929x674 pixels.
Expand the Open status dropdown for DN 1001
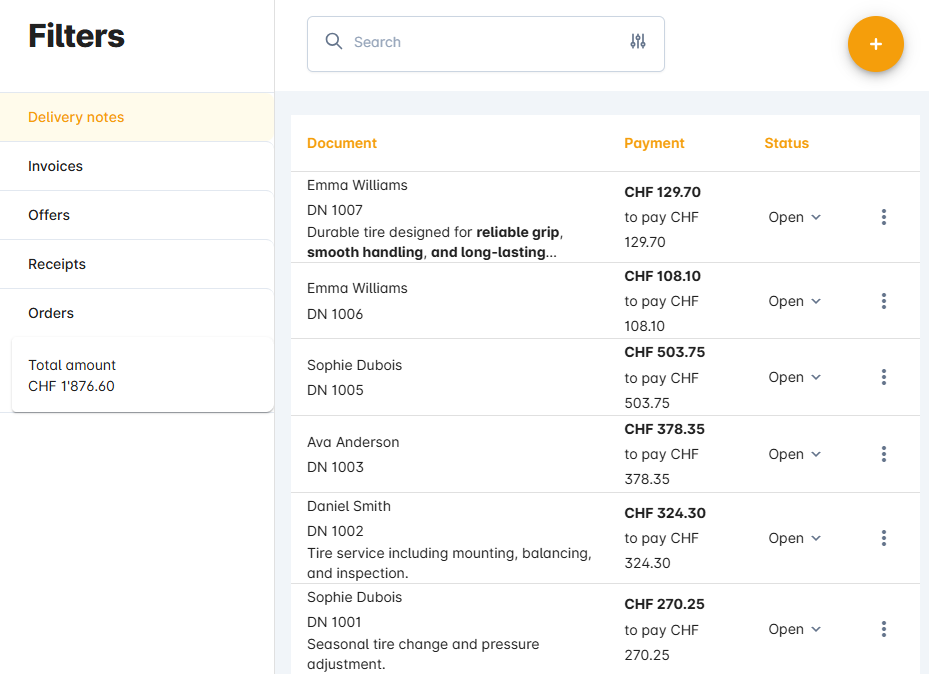tap(795, 629)
